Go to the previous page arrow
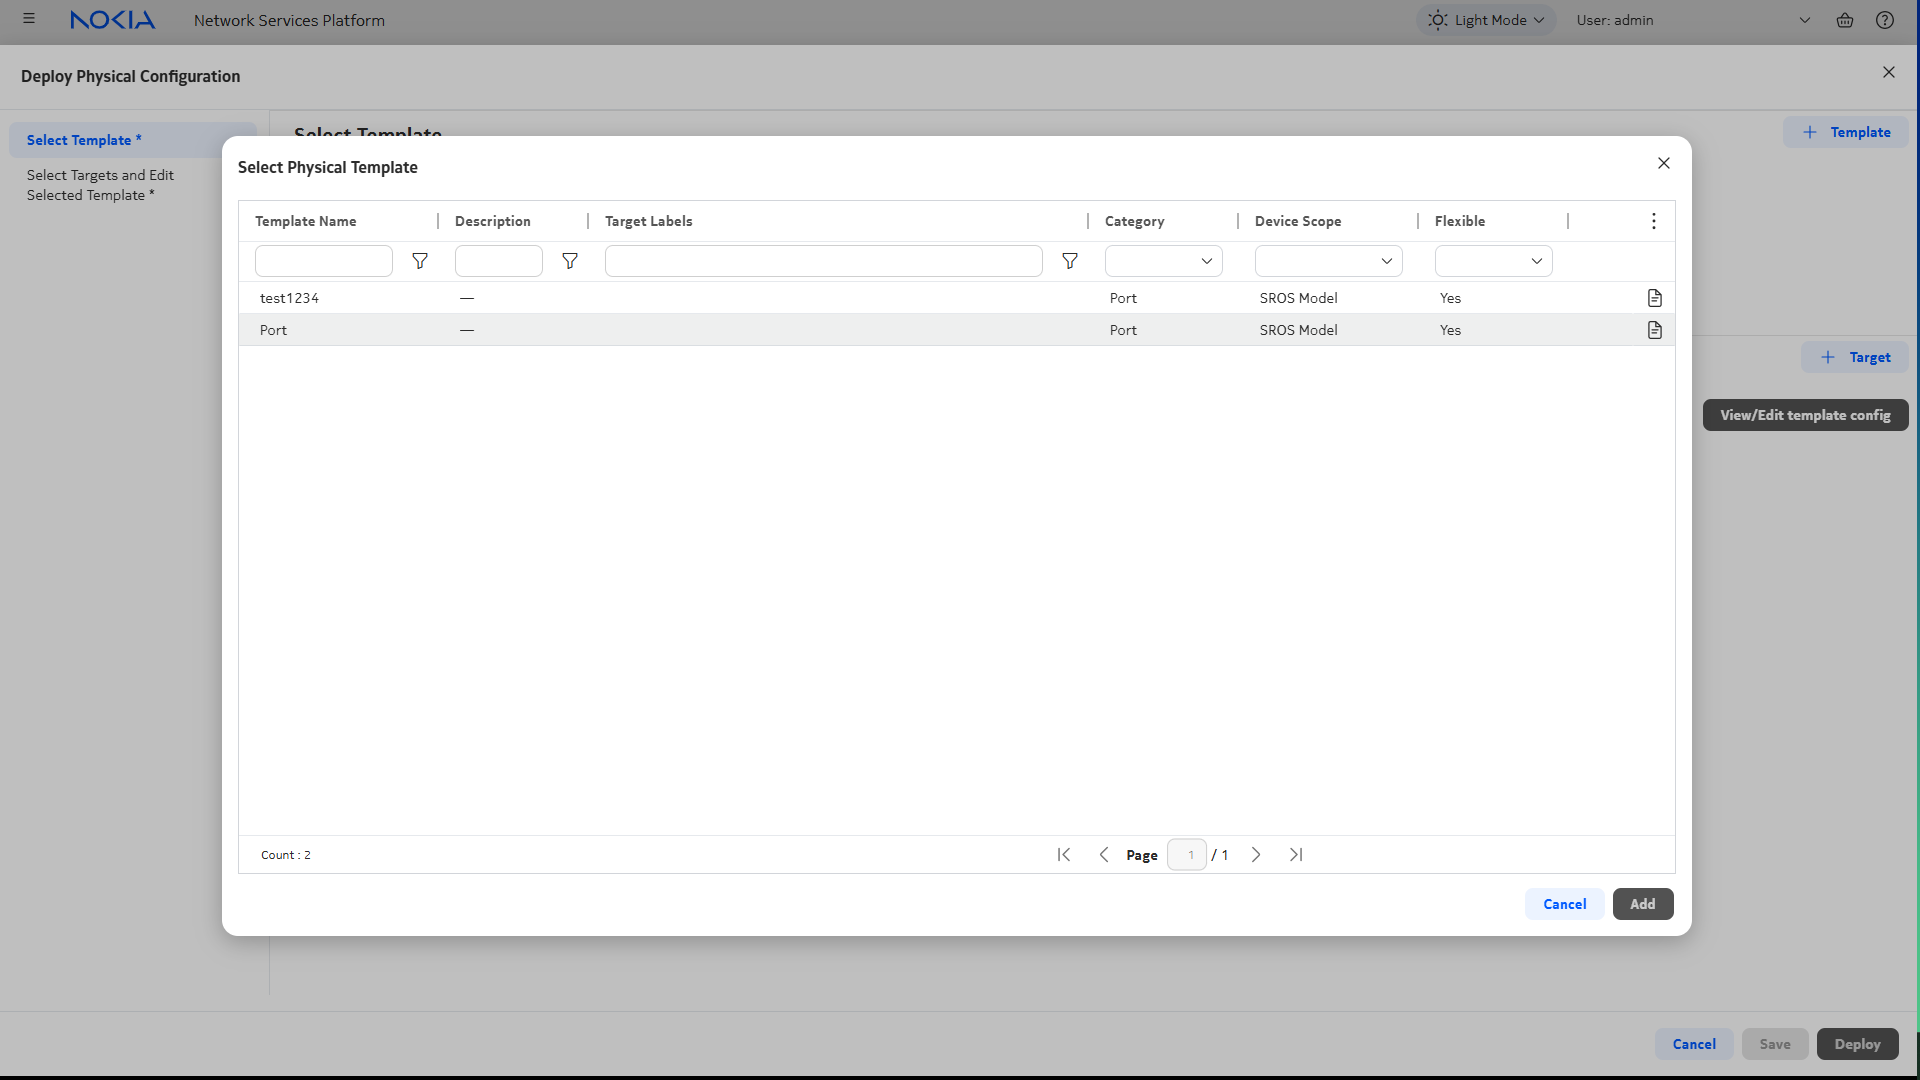 1104,855
